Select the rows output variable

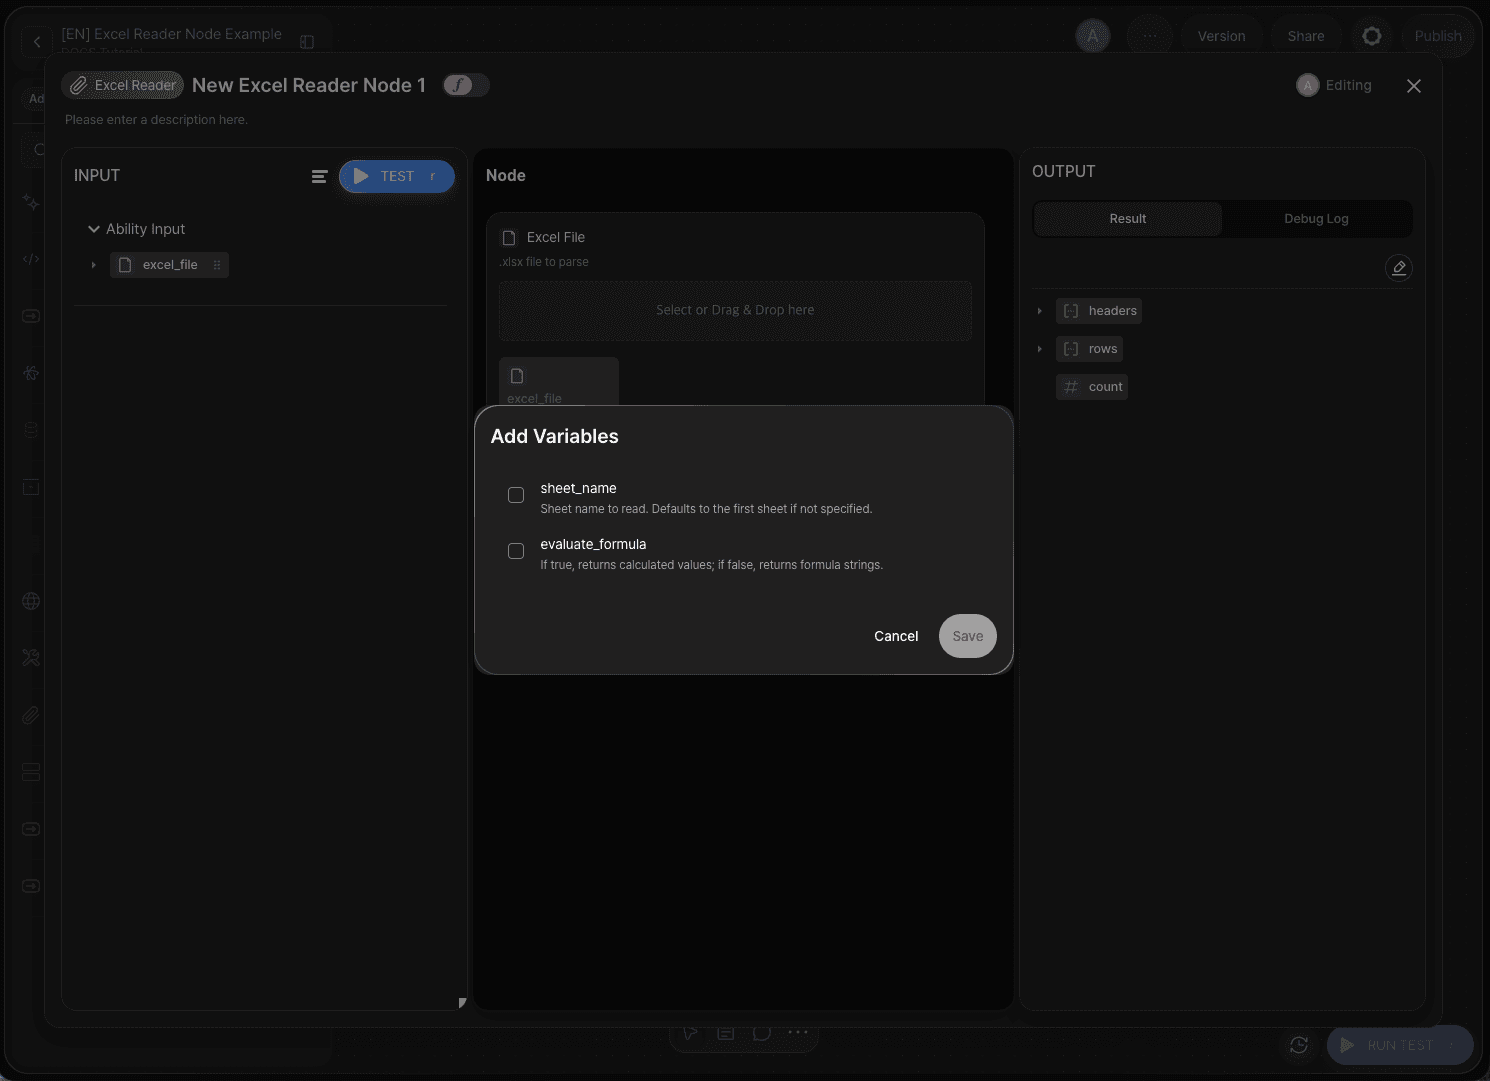(x=1089, y=349)
